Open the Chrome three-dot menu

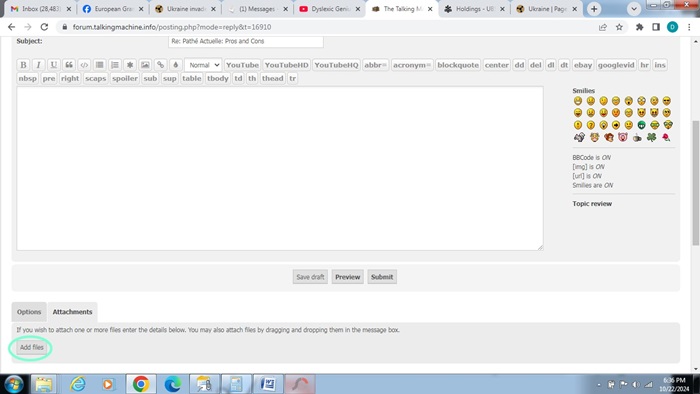click(x=689, y=27)
